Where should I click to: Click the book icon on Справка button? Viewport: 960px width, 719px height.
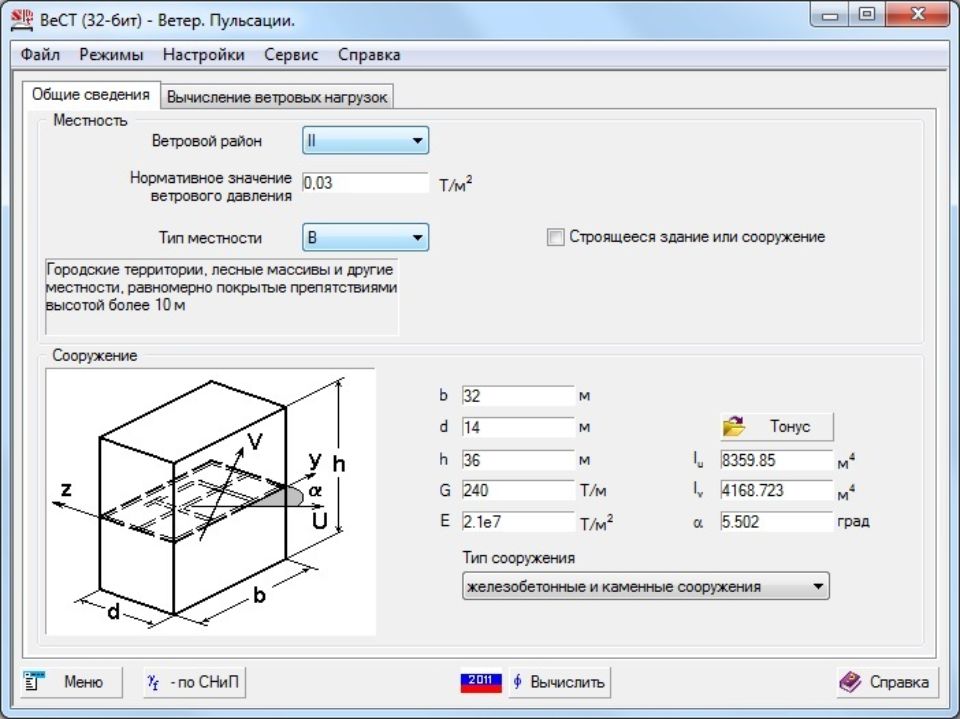point(850,682)
